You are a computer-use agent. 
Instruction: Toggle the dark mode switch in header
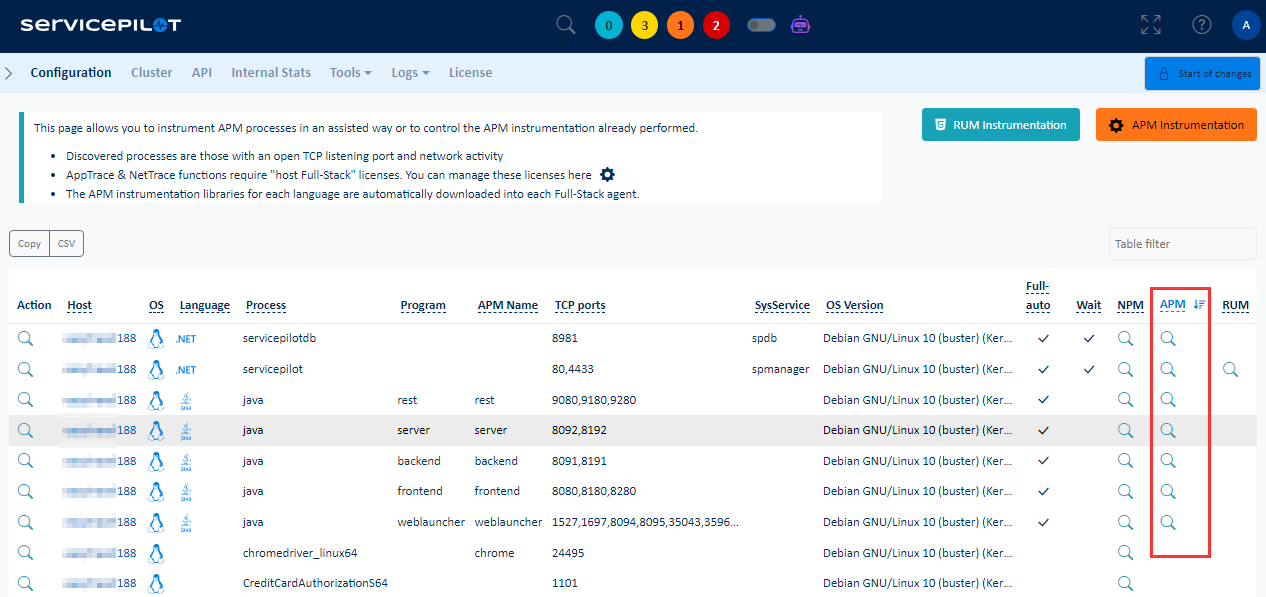pos(761,25)
